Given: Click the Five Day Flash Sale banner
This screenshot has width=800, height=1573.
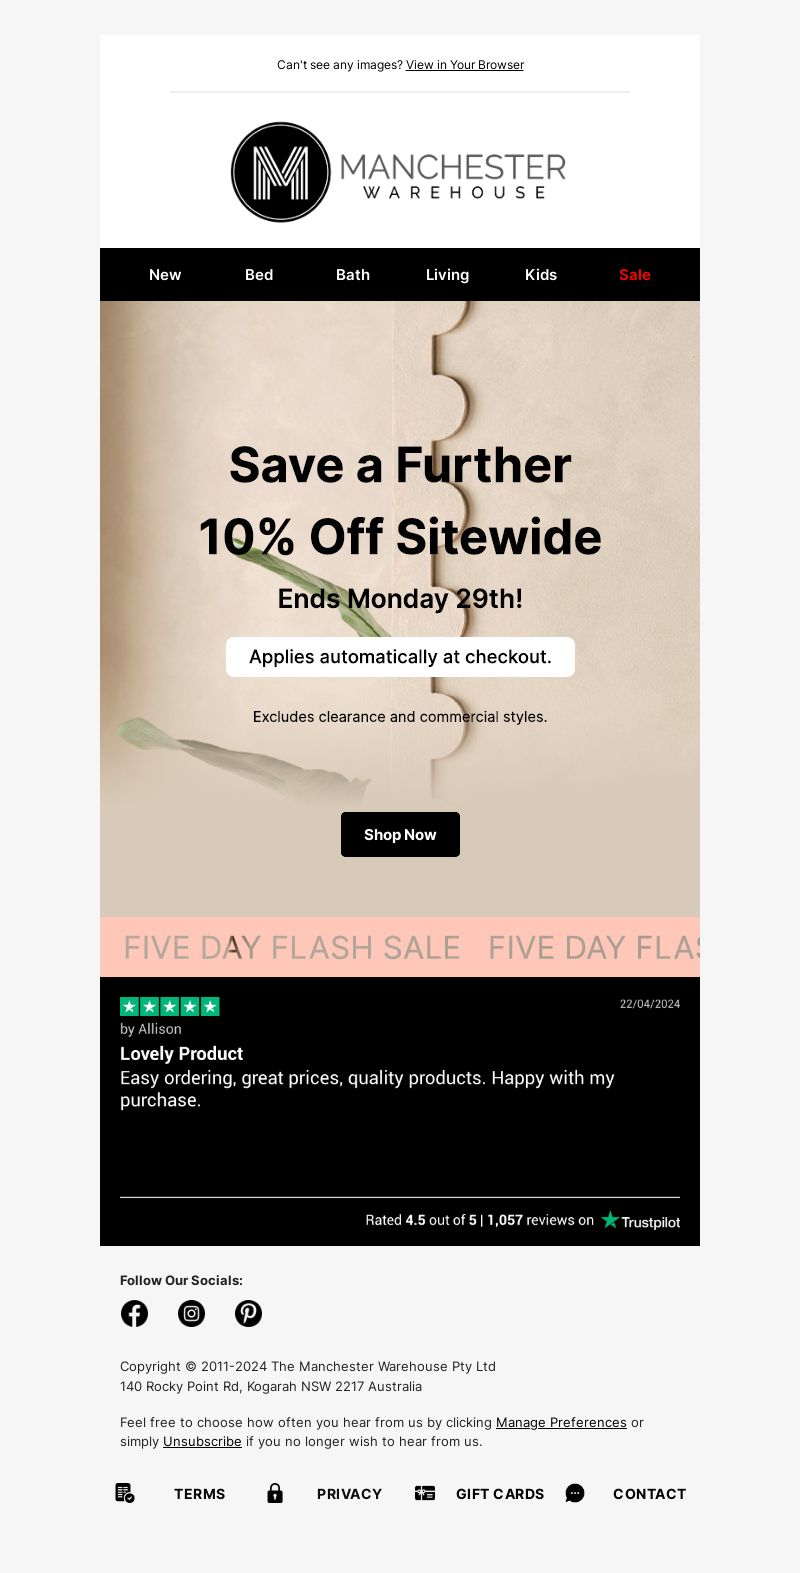Looking at the screenshot, I should pos(400,947).
